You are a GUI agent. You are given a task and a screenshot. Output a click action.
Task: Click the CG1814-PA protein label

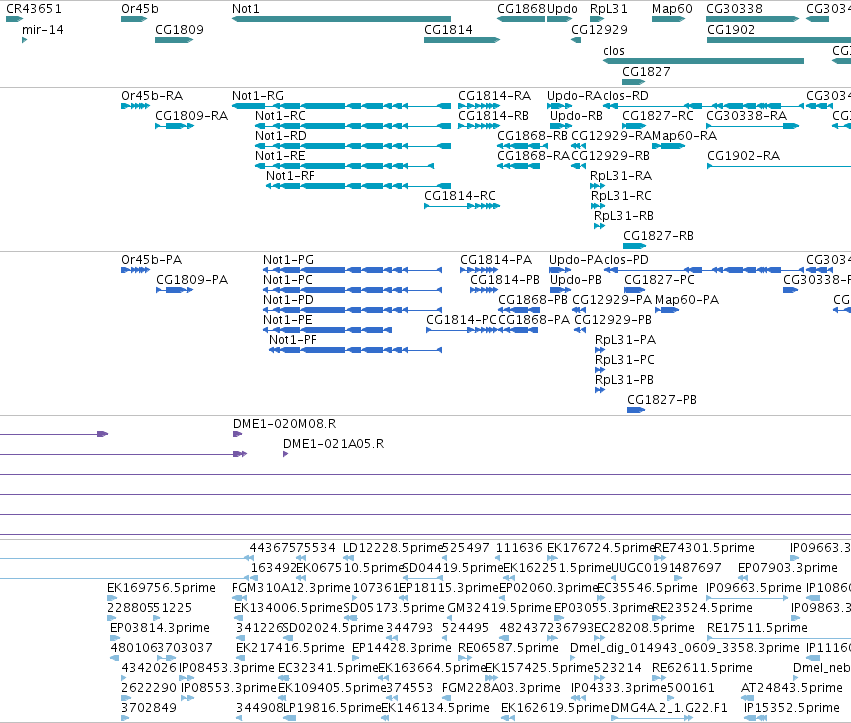tap(496, 260)
